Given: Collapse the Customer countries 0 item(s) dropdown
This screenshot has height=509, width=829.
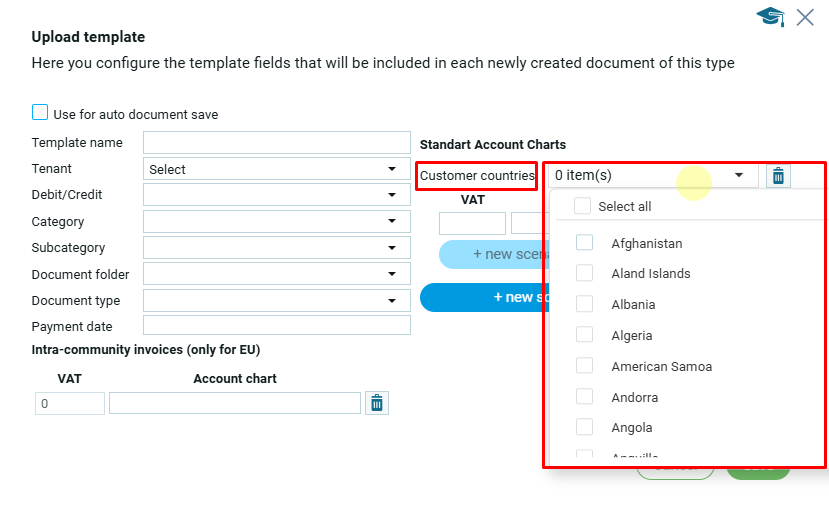Looking at the screenshot, I should pos(739,175).
